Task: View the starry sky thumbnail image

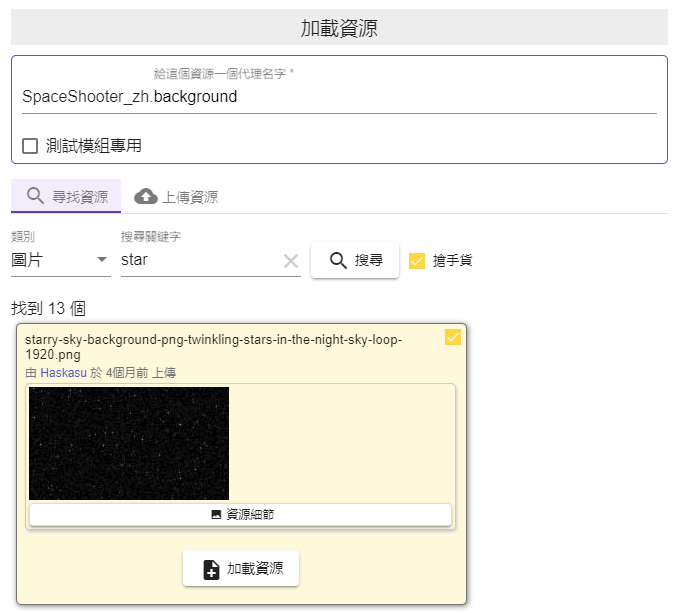Action: click(129, 443)
